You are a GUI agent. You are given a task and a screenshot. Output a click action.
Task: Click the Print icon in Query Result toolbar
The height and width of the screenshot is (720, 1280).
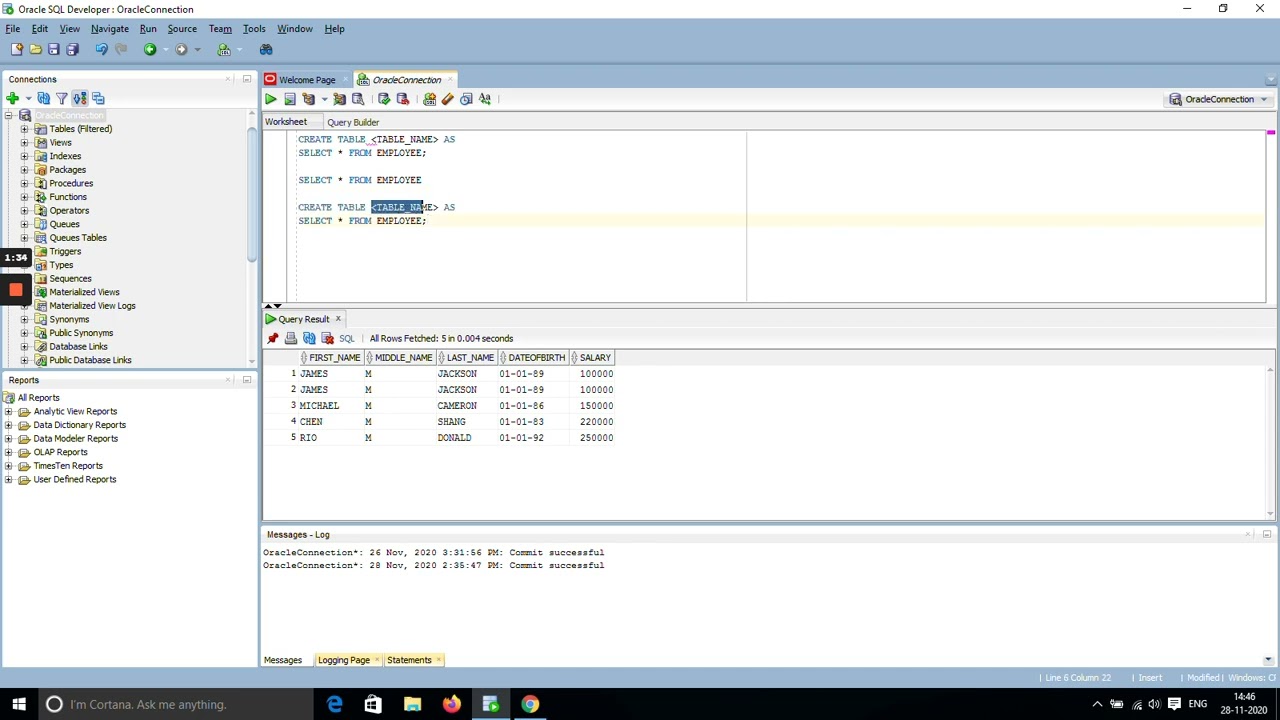[x=291, y=339]
